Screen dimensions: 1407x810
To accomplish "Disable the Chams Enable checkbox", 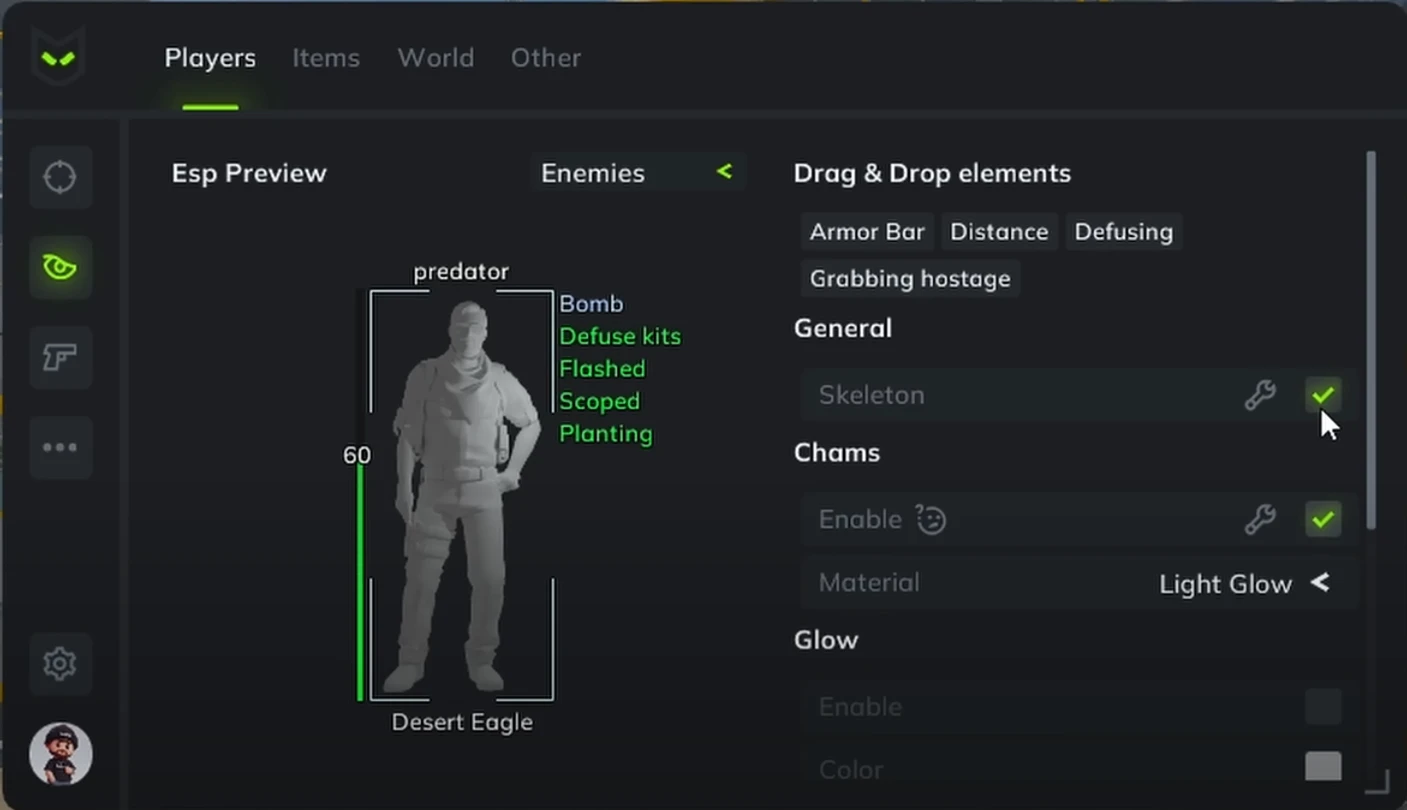I will pyautogui.click(x=1323, y=519).
